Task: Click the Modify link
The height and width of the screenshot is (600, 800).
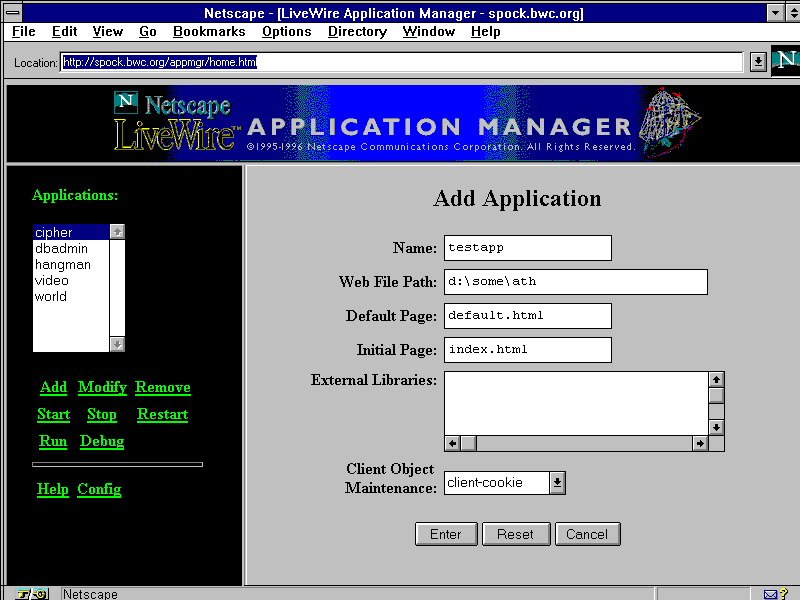Action: coord(102,387)
